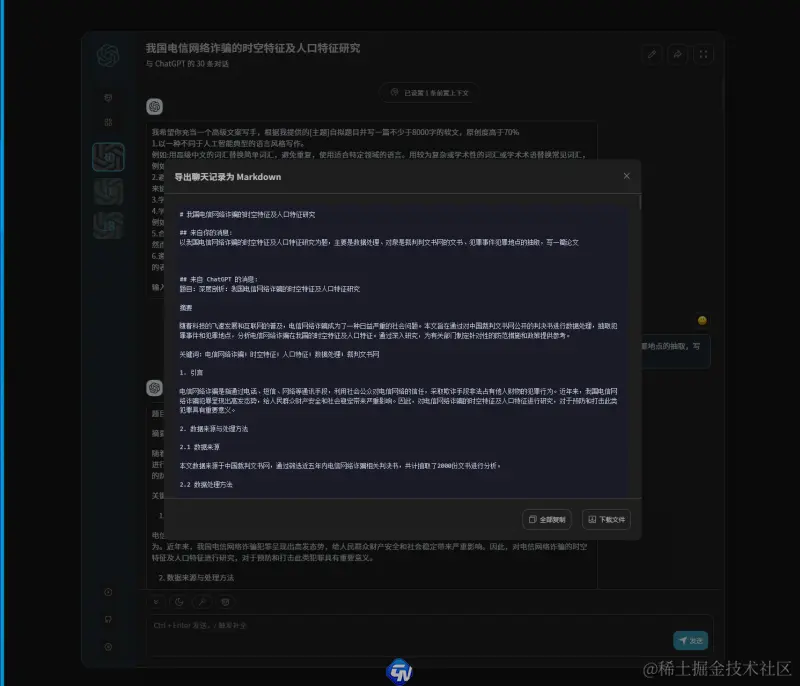Viewport: 800px width, 686px height.
Task: Download the Markdown via 下载文件 button
Action: (606, 519)
